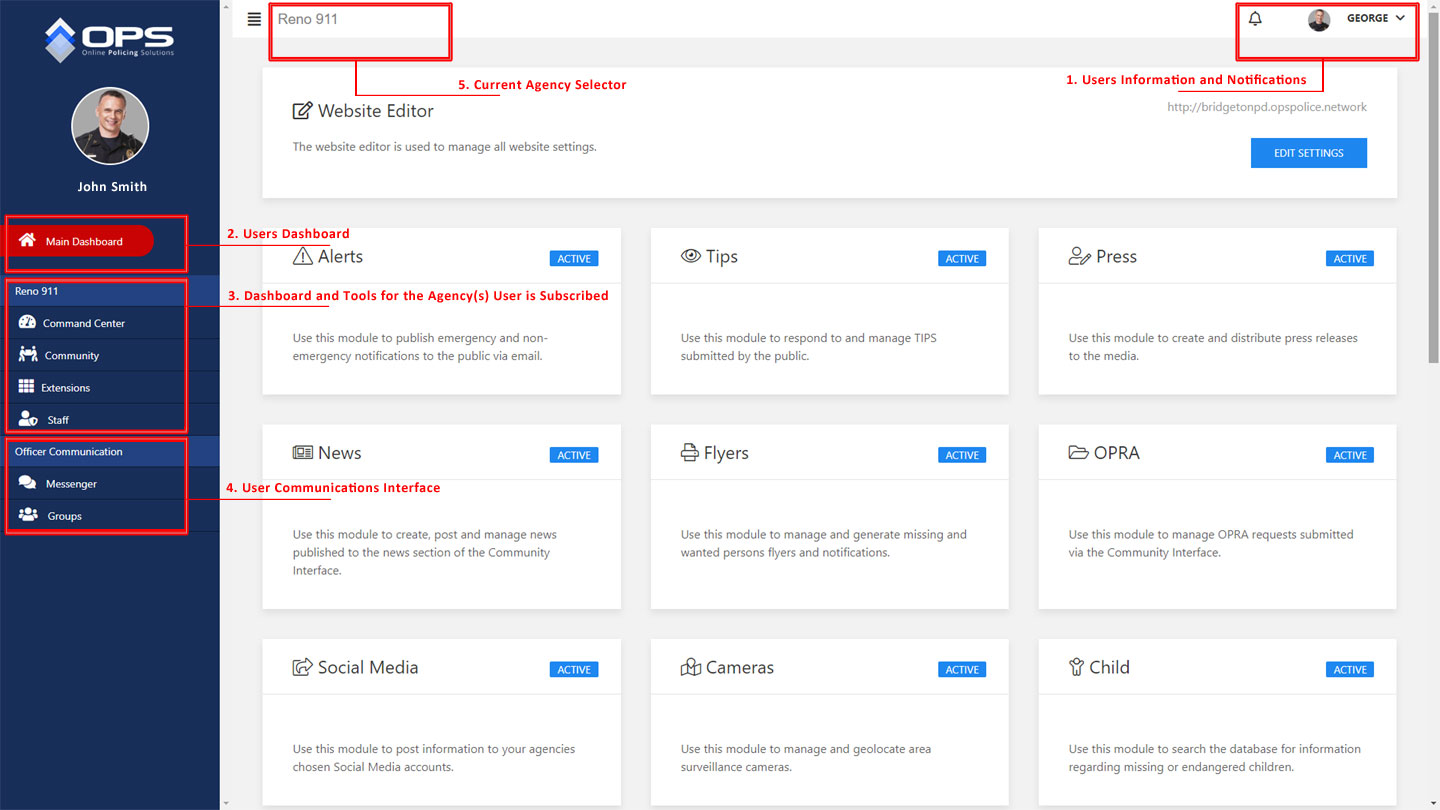
Task: Toggle the Alerts module ACTIVE badge
Action: (574, 259)
